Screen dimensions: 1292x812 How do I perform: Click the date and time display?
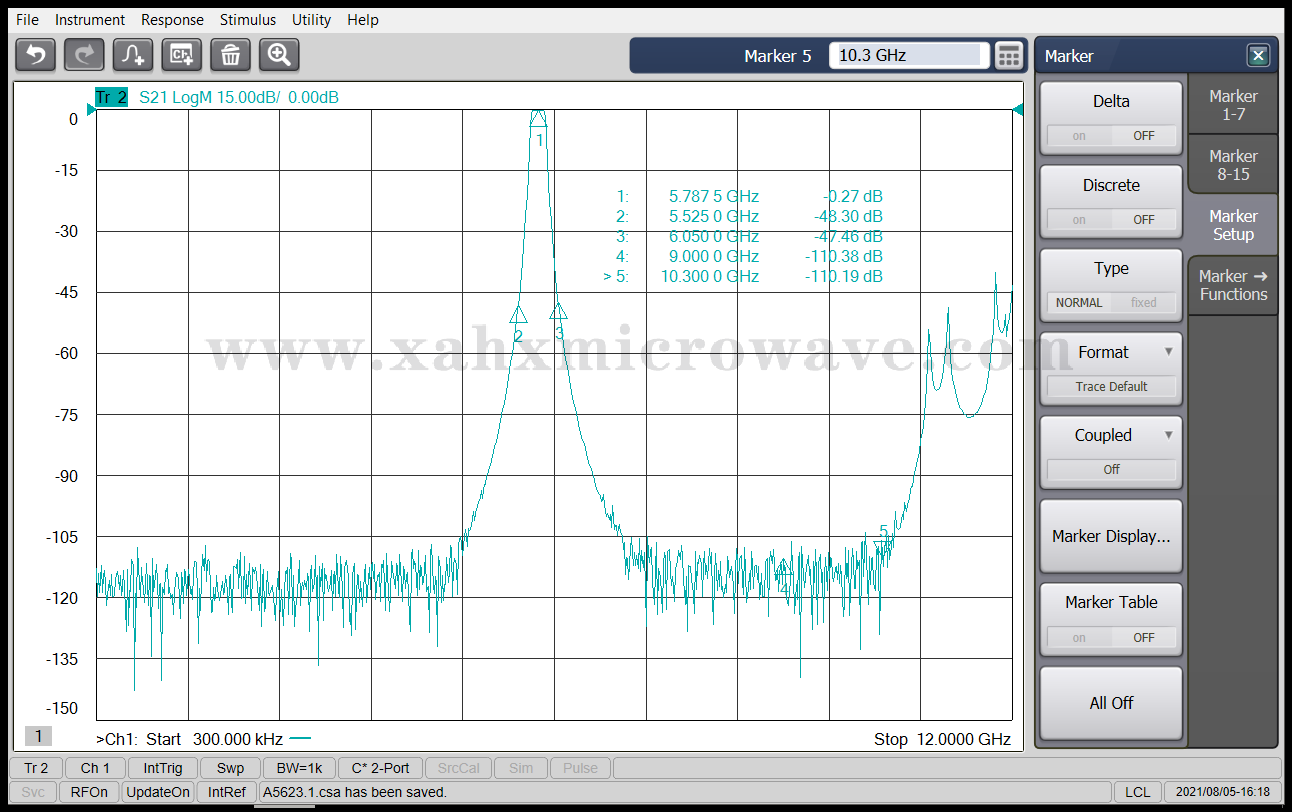[1223, 792]
